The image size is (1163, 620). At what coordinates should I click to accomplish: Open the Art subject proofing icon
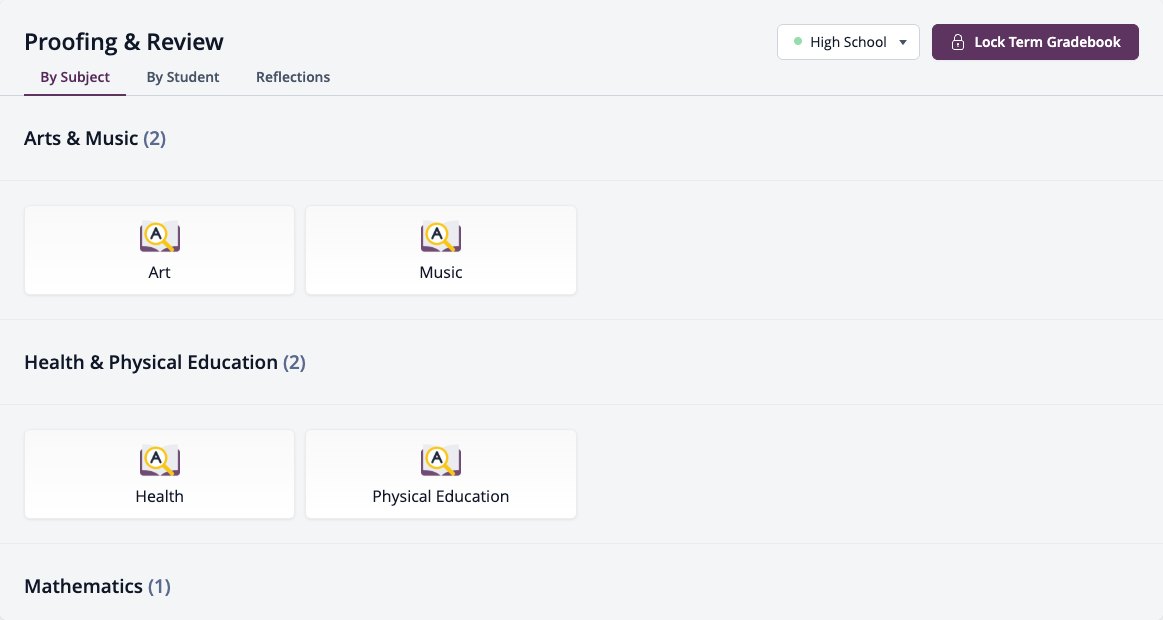(x=159, y=237)
